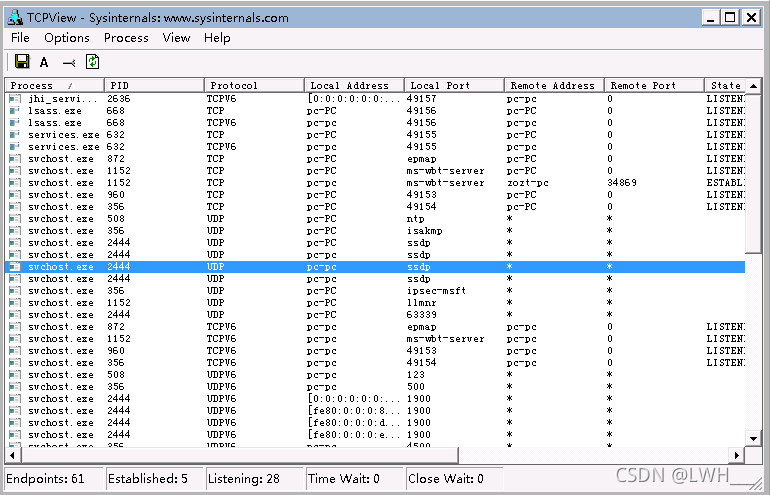Open the File menu

click(20, 38)
